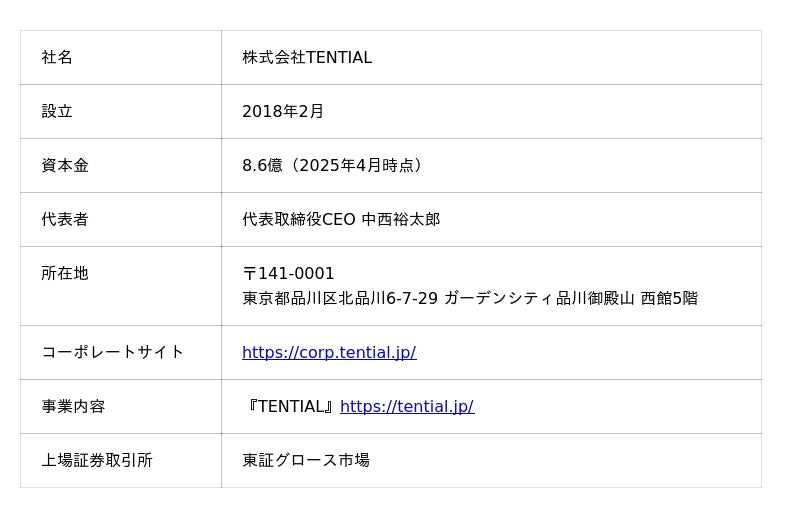Open the https://corp.tential.jp/ link
Viewport: 800px width, 518px height.
329,352
